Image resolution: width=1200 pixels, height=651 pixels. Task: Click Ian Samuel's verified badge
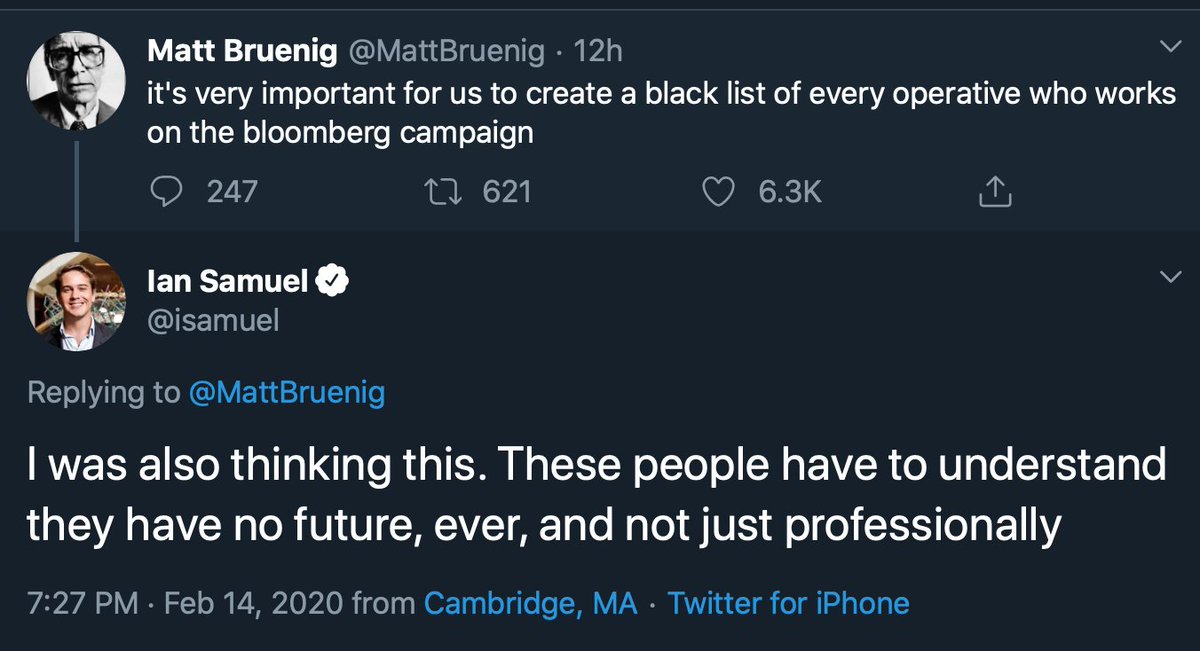[331, 283]
